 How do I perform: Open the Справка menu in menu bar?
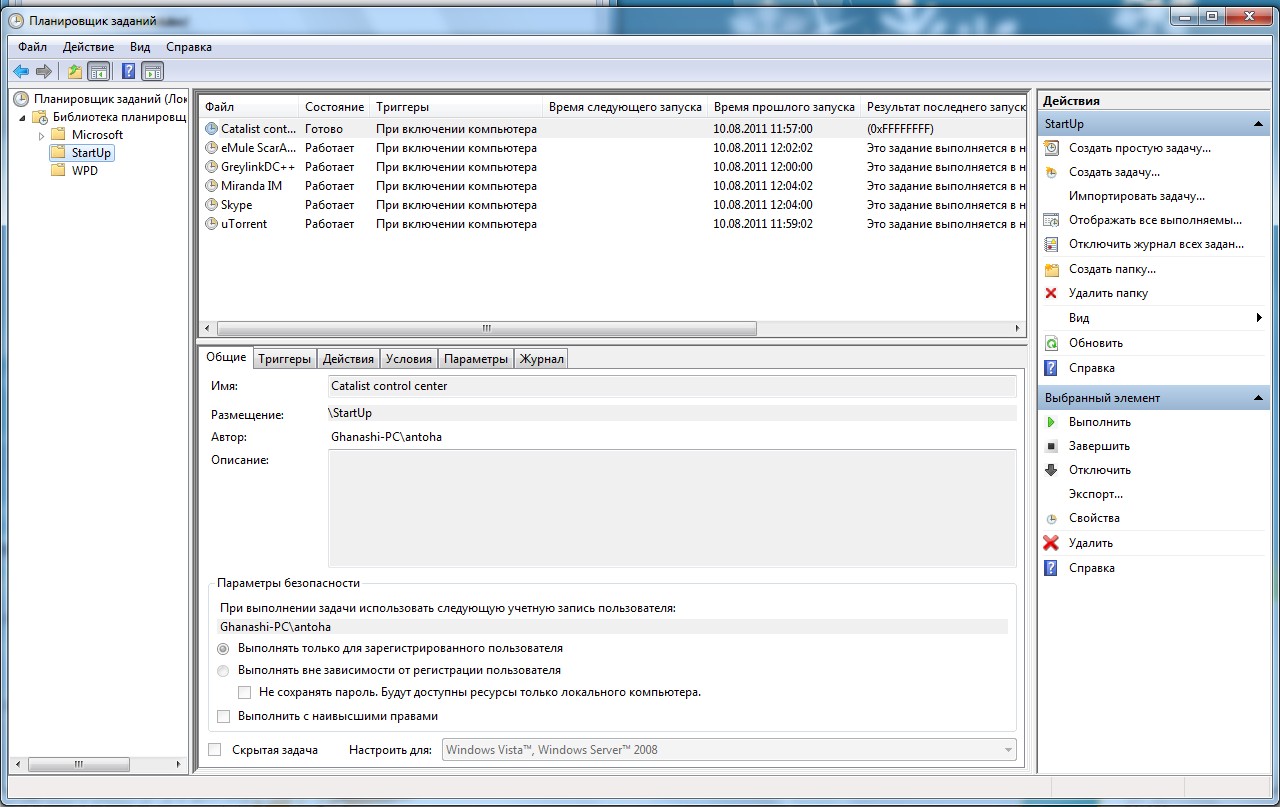coord(189,47)
